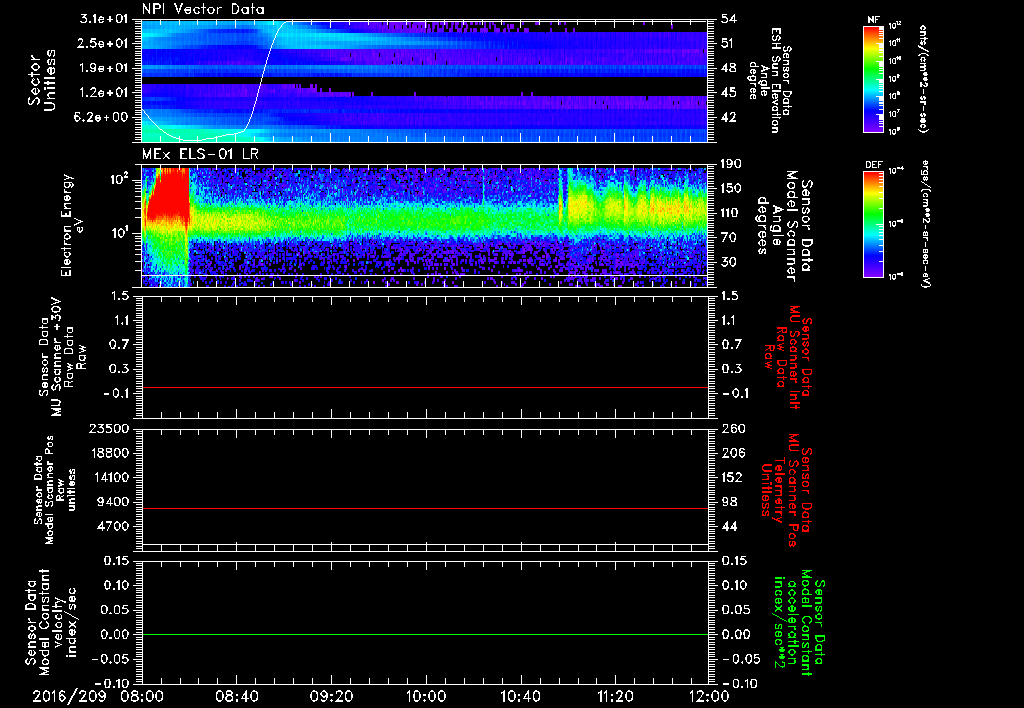Click the "152" telemetry tick label

point(731,477)
